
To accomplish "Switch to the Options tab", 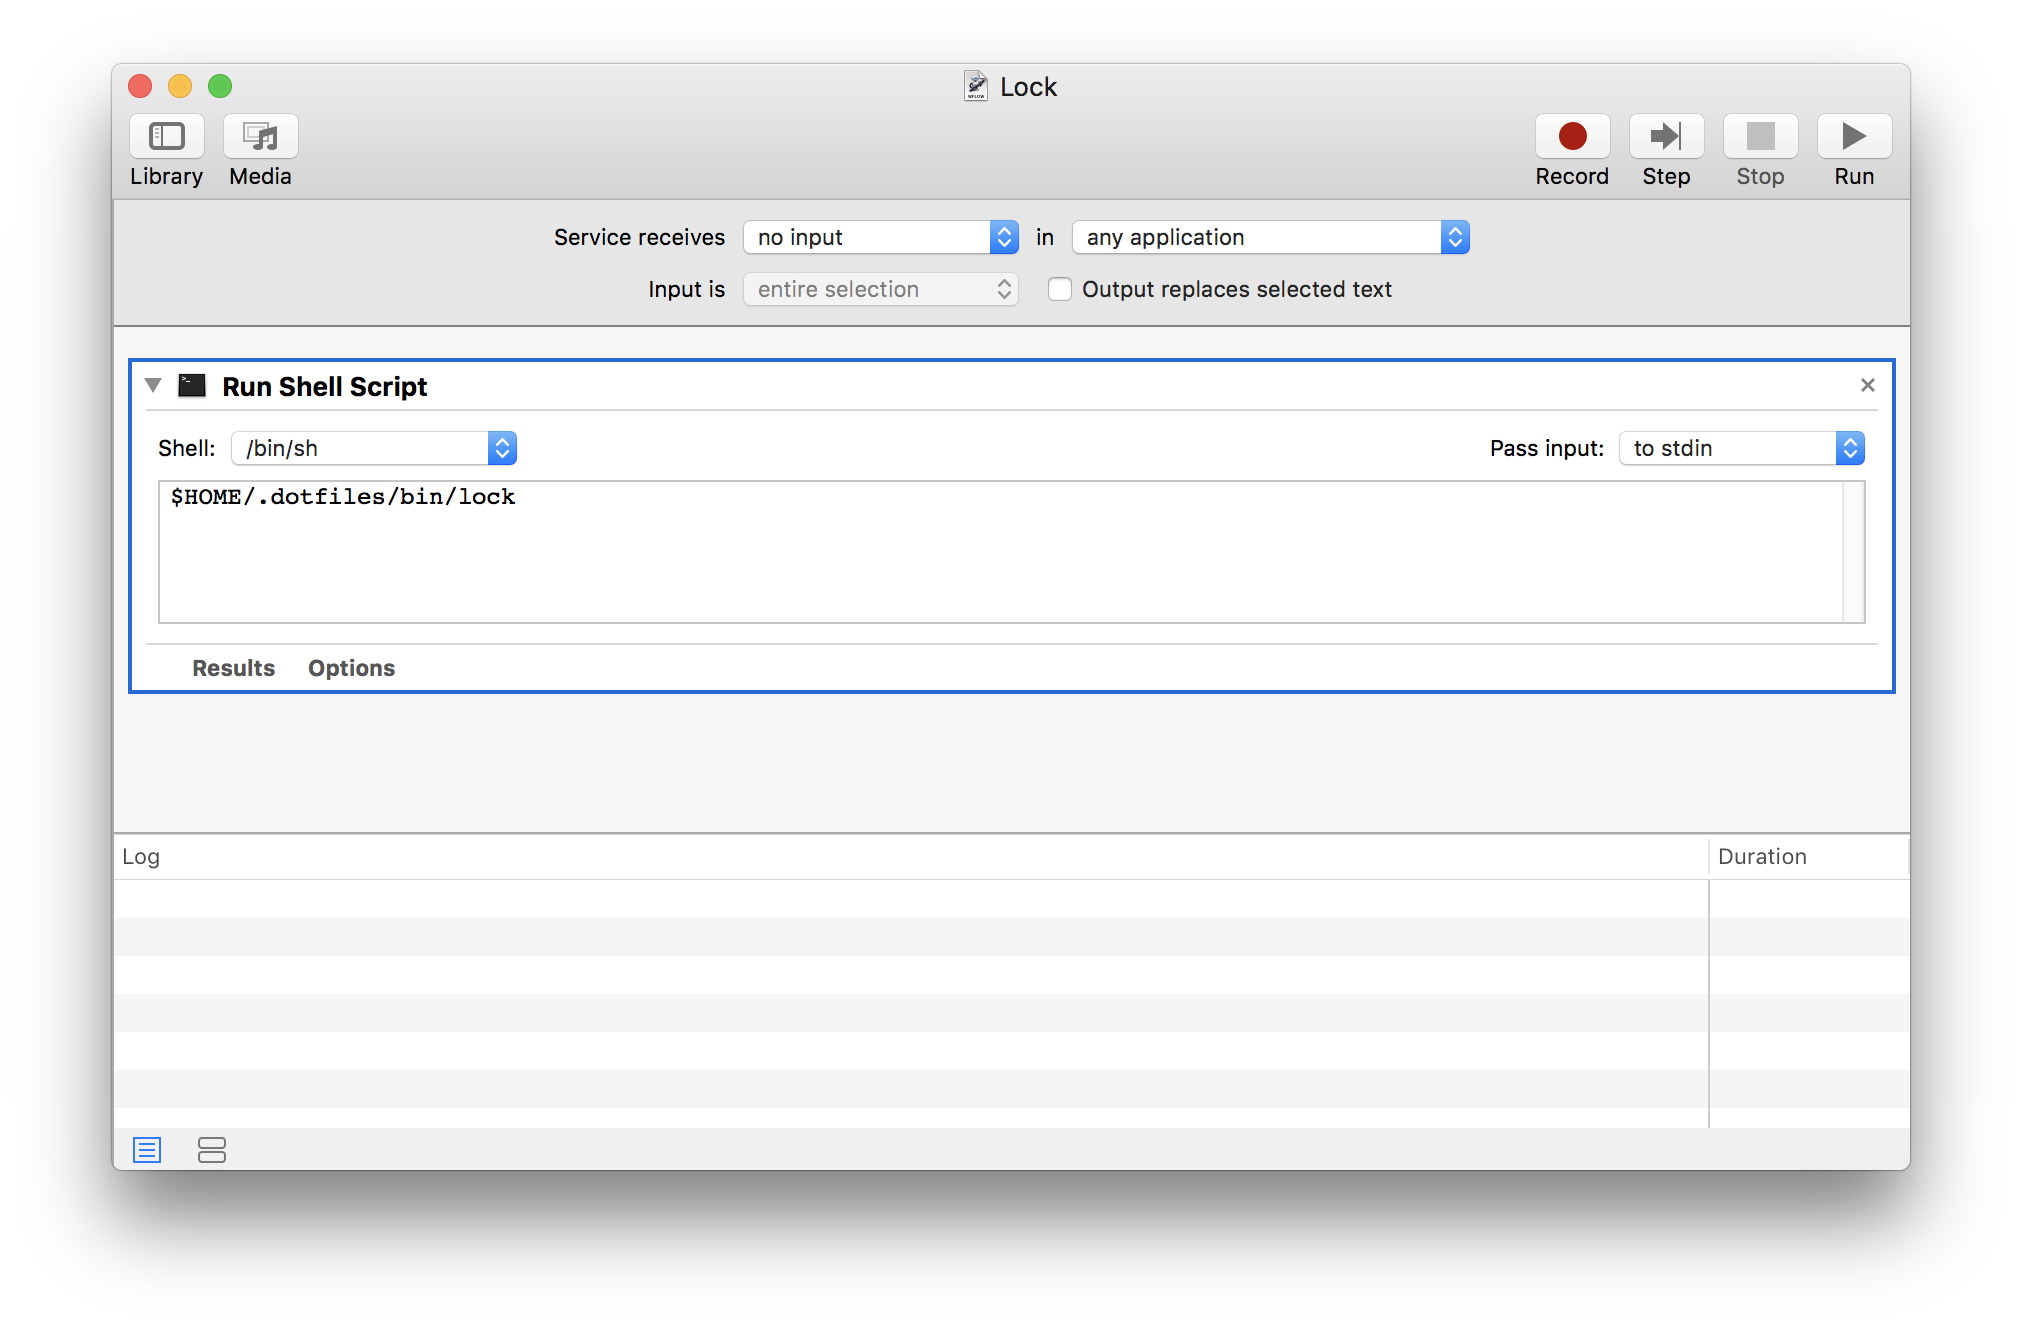I will point(352,666).
